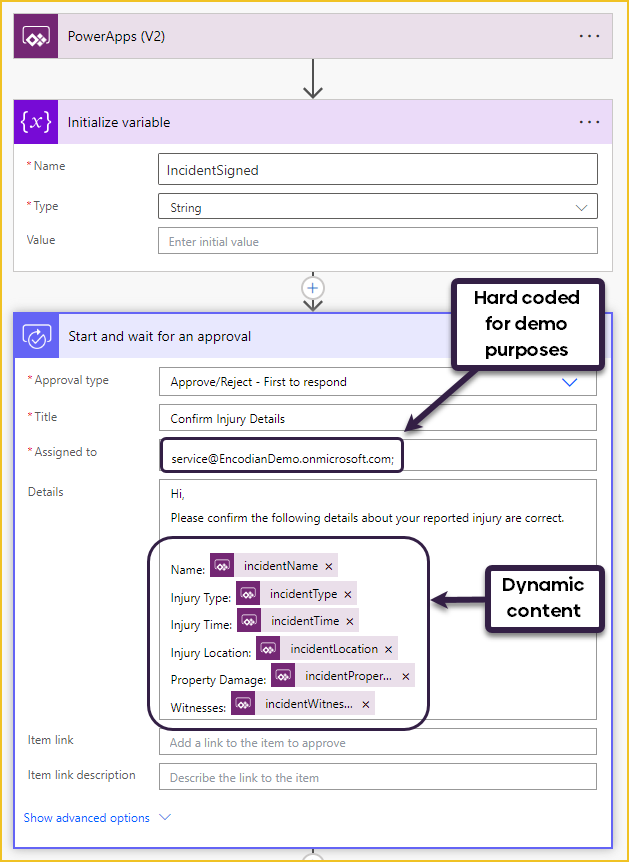Viewport: 629px width, 862px height.
Task: Click the approval action icon
Action: tap(37, 336)
